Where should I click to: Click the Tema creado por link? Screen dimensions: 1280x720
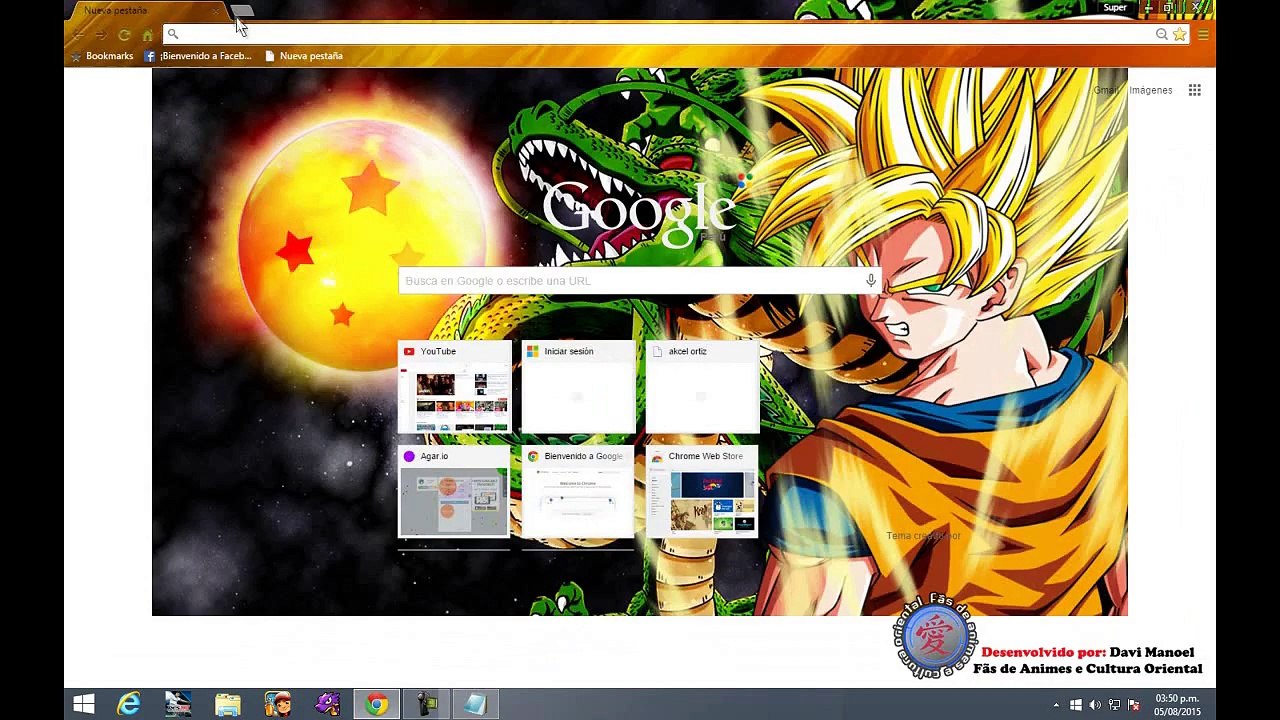tap(923, 536)
